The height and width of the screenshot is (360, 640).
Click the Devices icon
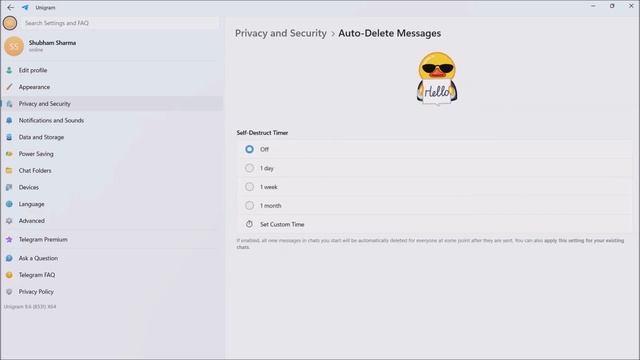tap(9, 187)
